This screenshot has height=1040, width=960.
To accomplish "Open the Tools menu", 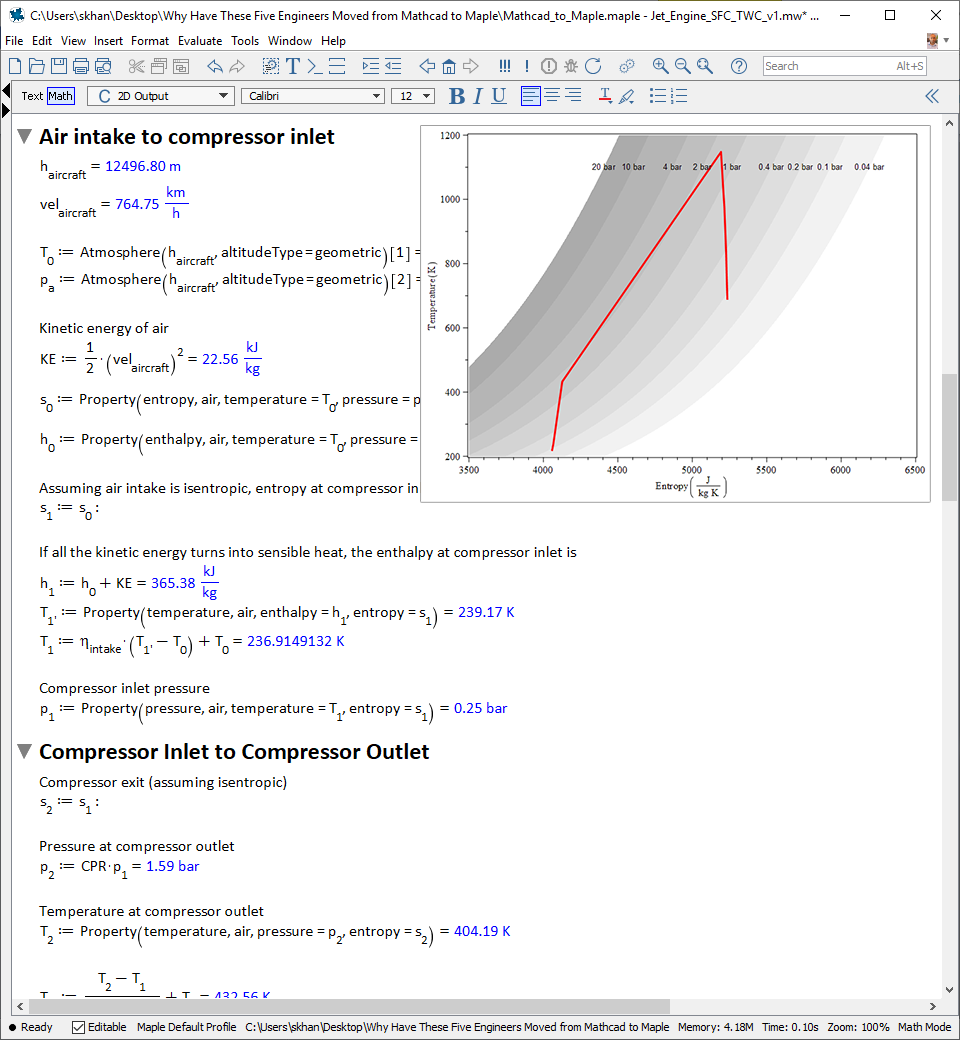I will (245, 41).
